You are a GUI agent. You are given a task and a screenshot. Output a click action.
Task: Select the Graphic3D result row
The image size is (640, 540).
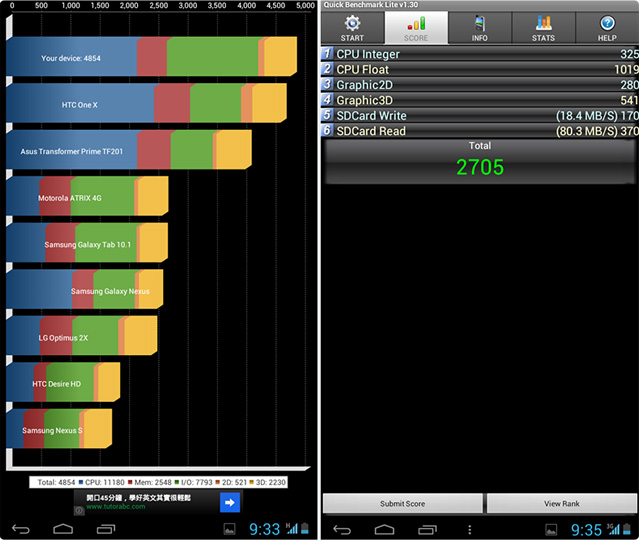(x=480, y=100)
